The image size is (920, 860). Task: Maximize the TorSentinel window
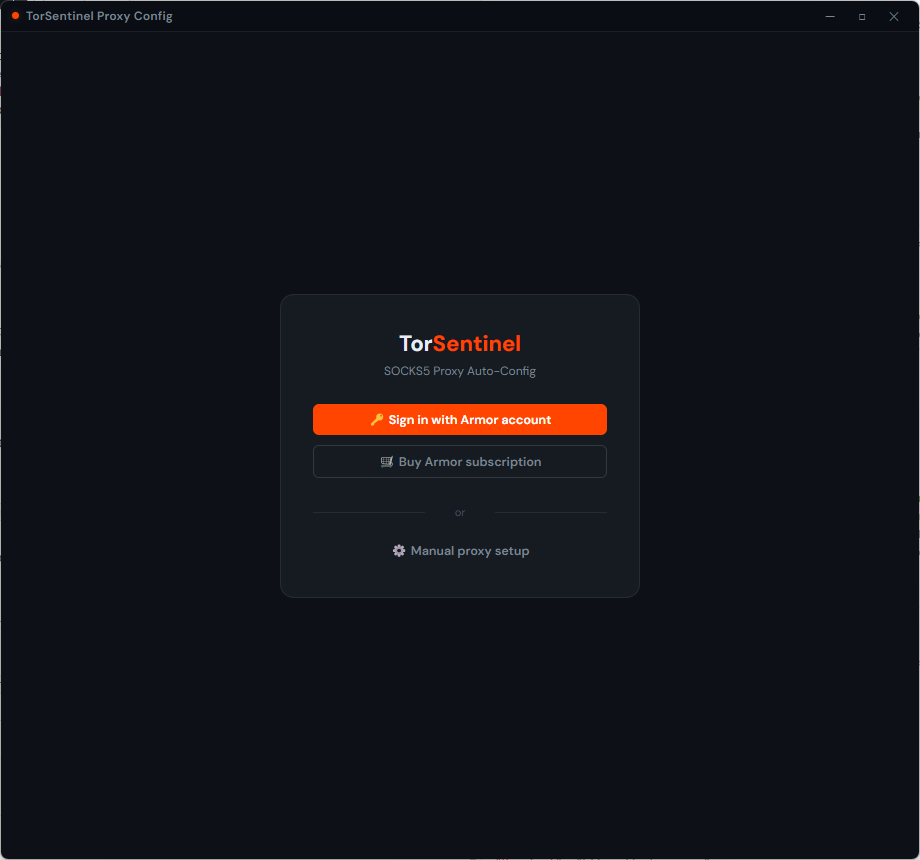click(x=861, y=16)
